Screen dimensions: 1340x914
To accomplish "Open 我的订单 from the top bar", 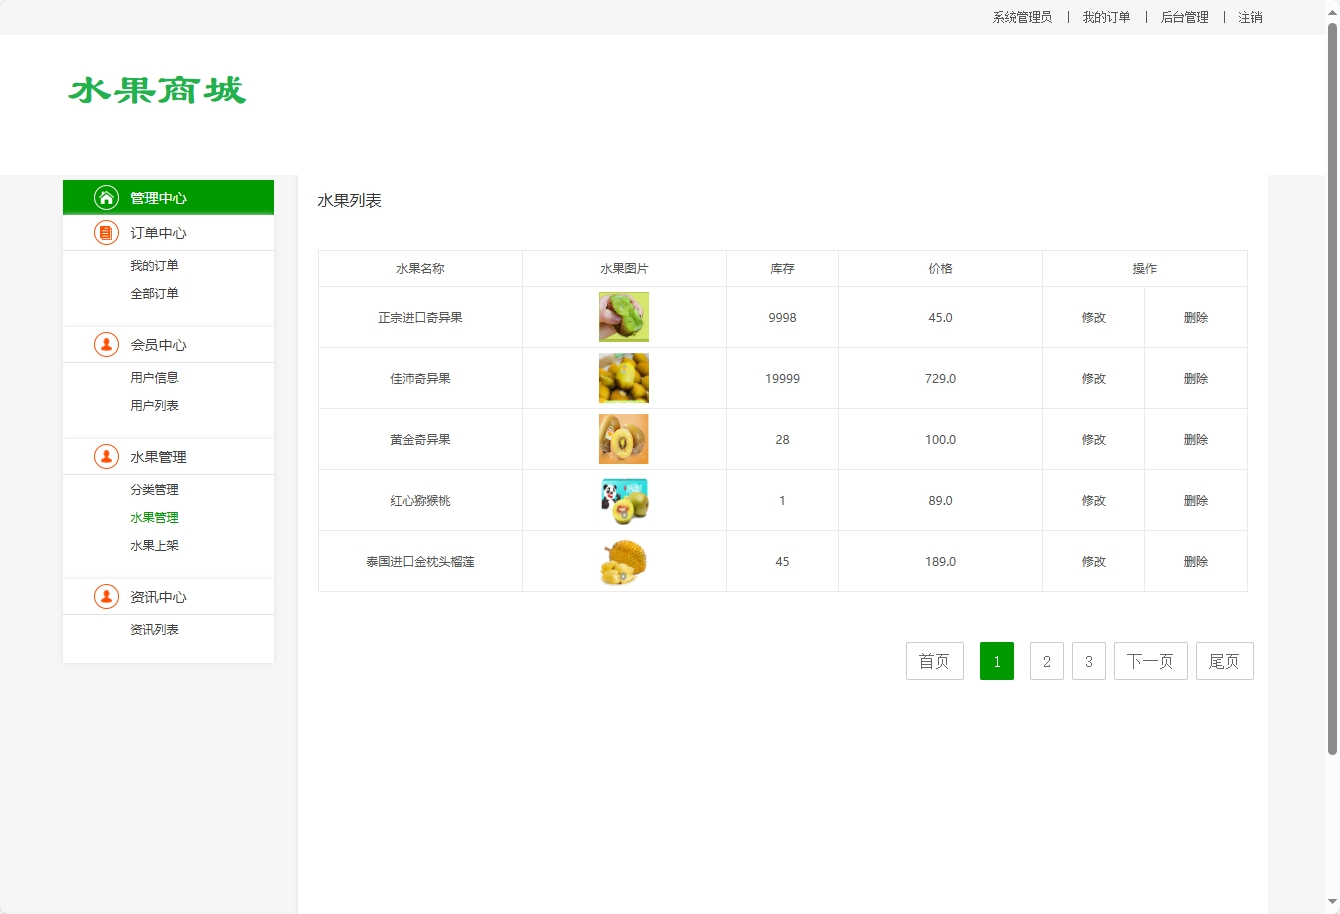I will (1106, 17).
